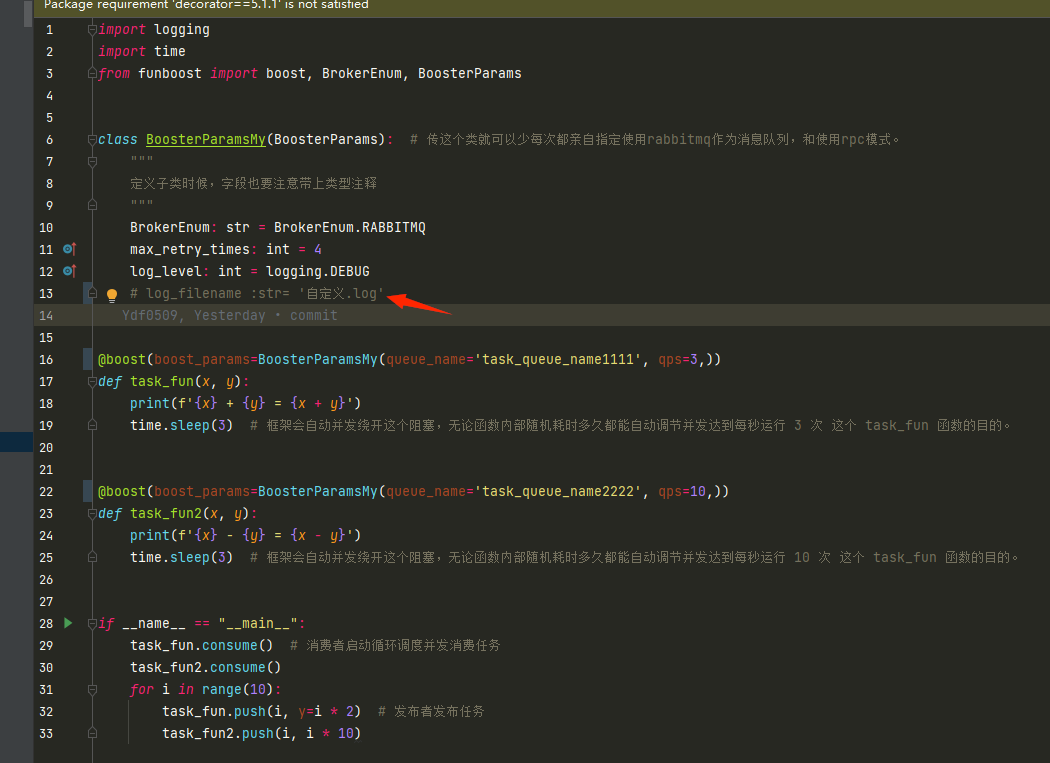Screen dimensions: 1050x763
Task: Click the left vertical scrollbar thumb
Action: point(27,13)
